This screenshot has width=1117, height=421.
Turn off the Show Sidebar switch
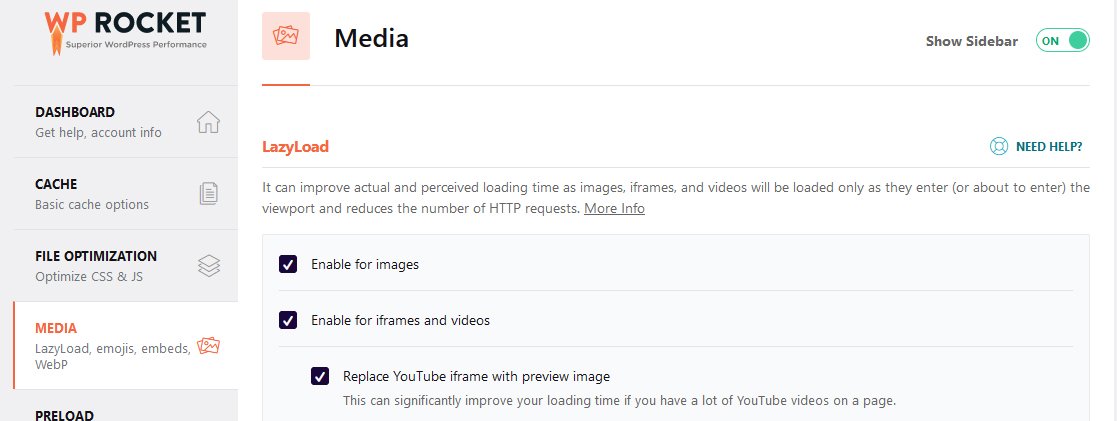[1062, 41]
